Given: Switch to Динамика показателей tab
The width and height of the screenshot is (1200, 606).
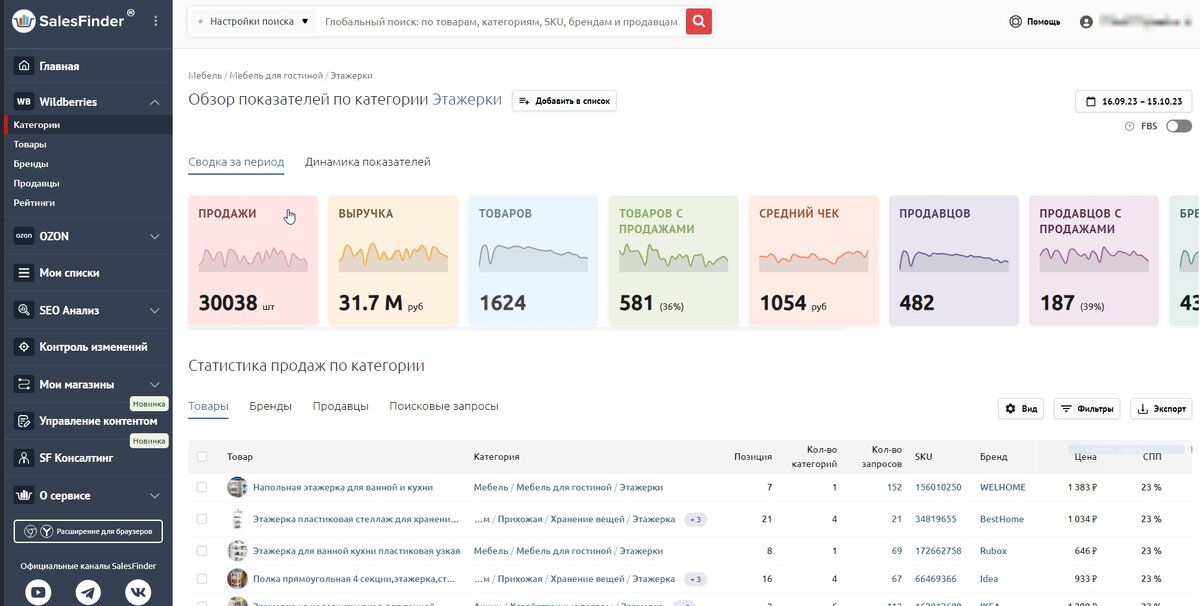Looking at the screenshot, I should coord(368,162).
